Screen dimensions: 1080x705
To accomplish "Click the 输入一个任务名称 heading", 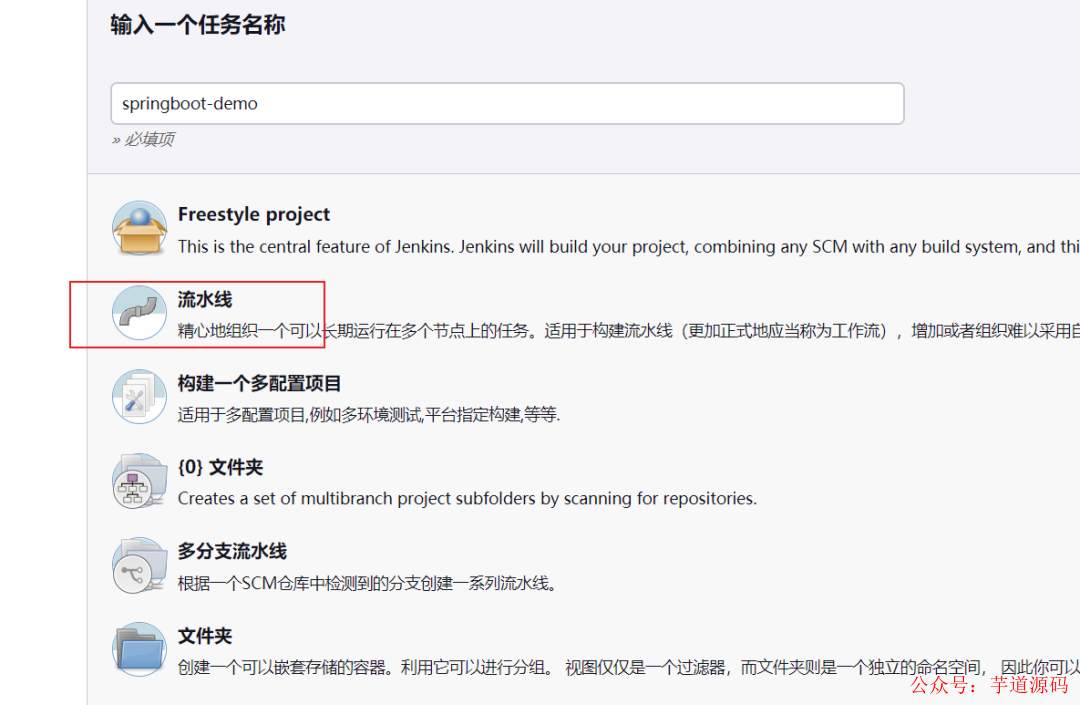I will (197, 25).
